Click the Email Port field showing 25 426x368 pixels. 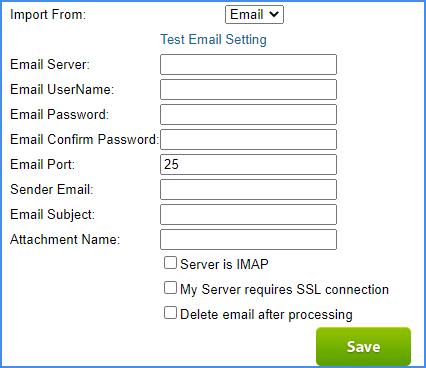pos(248,164)
